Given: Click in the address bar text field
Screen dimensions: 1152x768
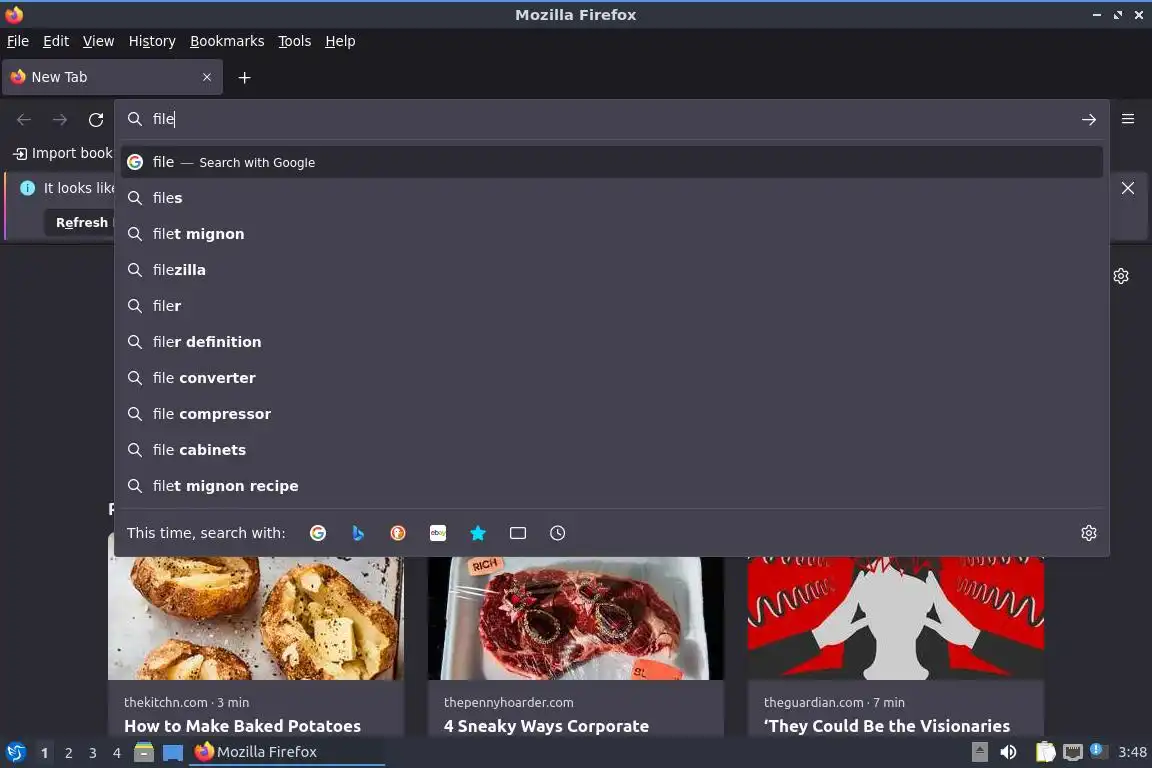Looking at the screenshot, I should tap(610, 119).
